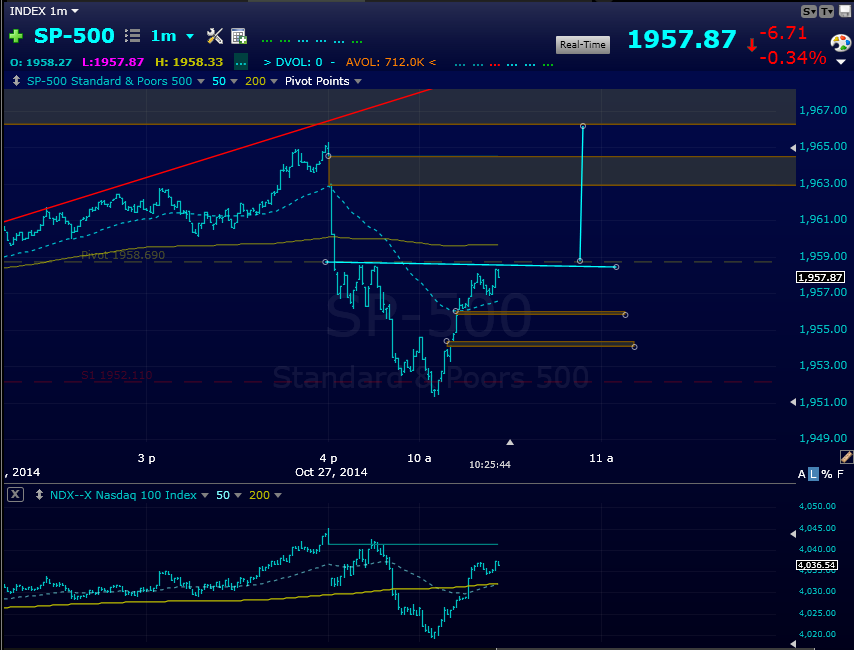The image size is (854, 650).
Task: Expand the NDX--X Nasdaq 100 Index dropdown
Action: [x=205, y=495]
